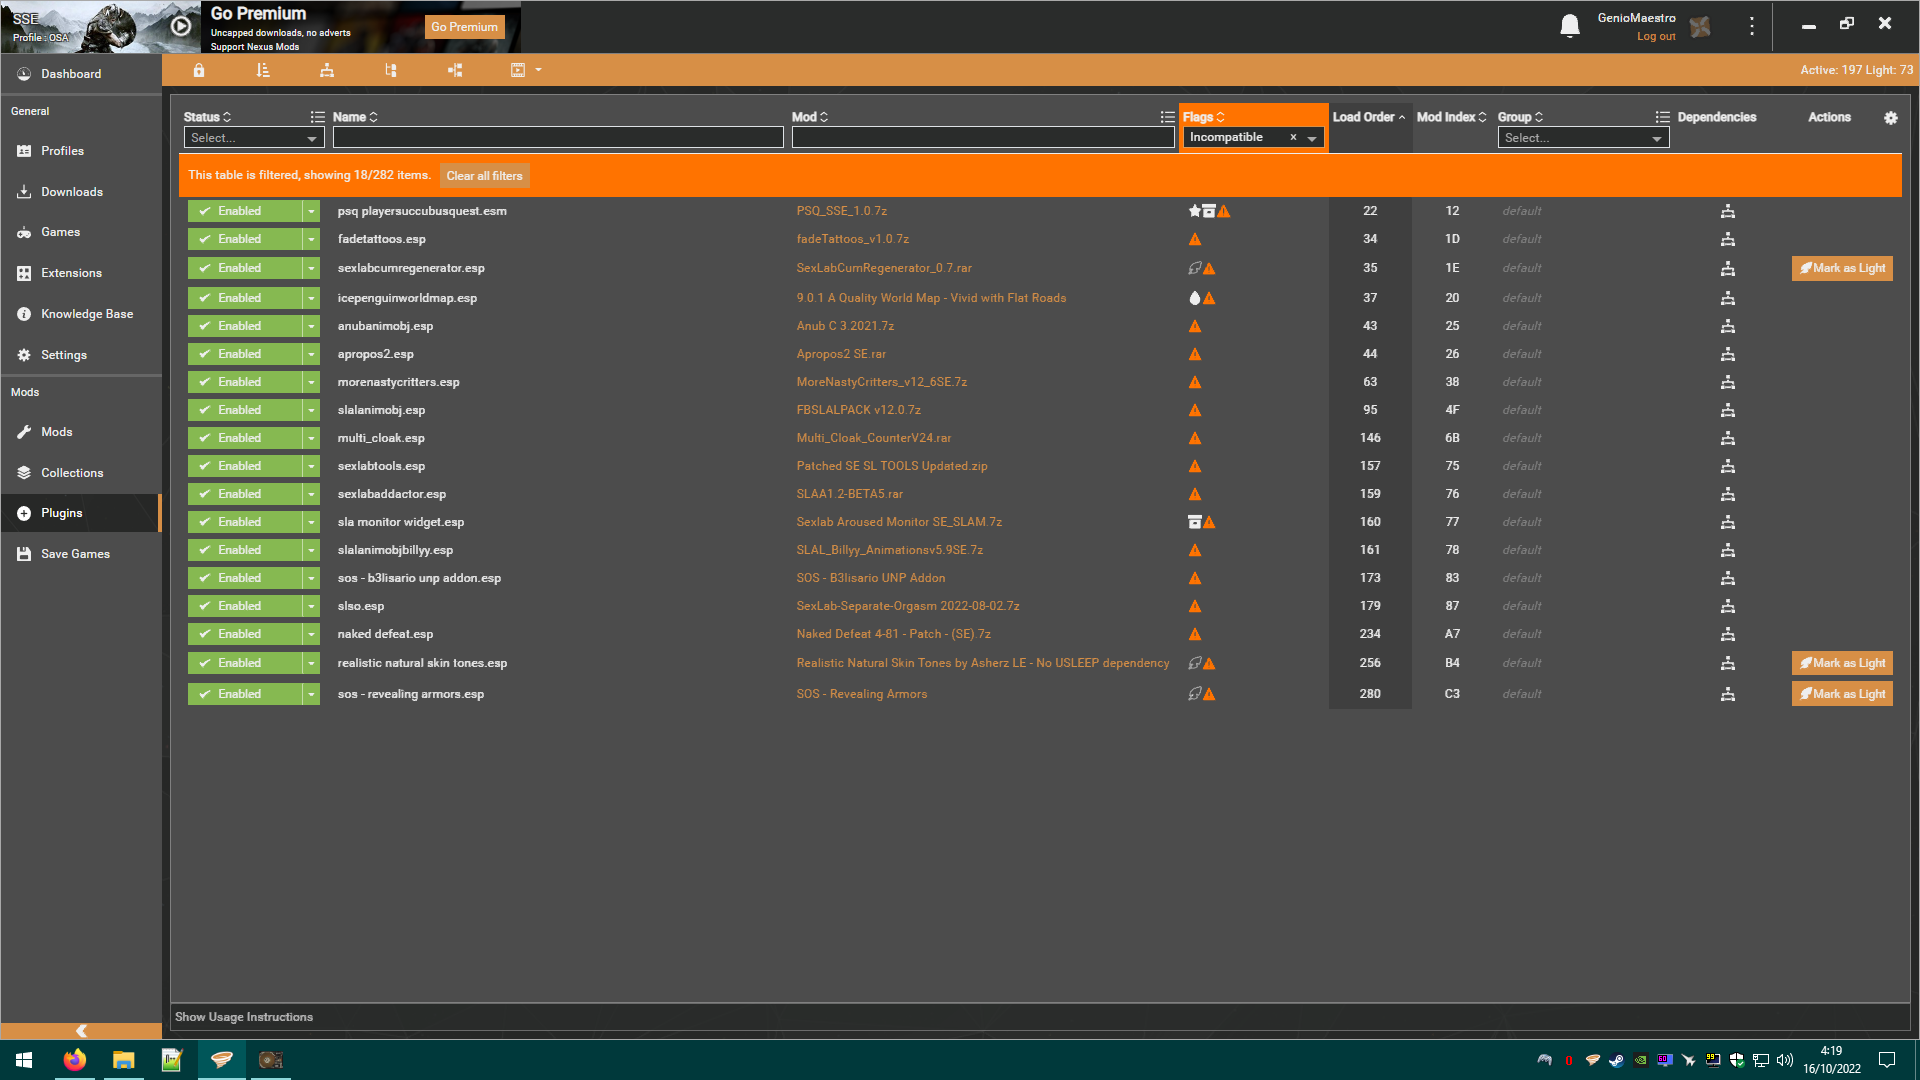Open the Collections section
Image resolution: width=1920 pixels, height=1080 pixels.
81,473
